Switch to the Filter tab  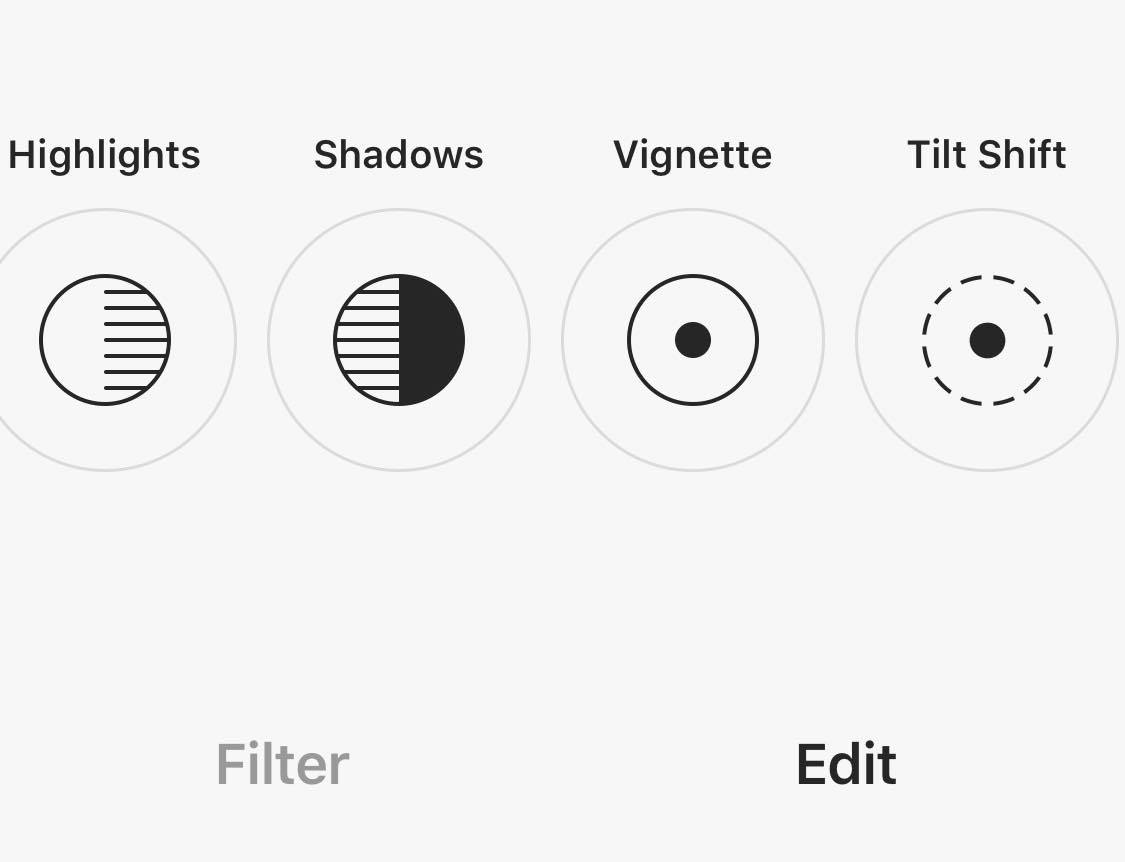tap(282, 765)
